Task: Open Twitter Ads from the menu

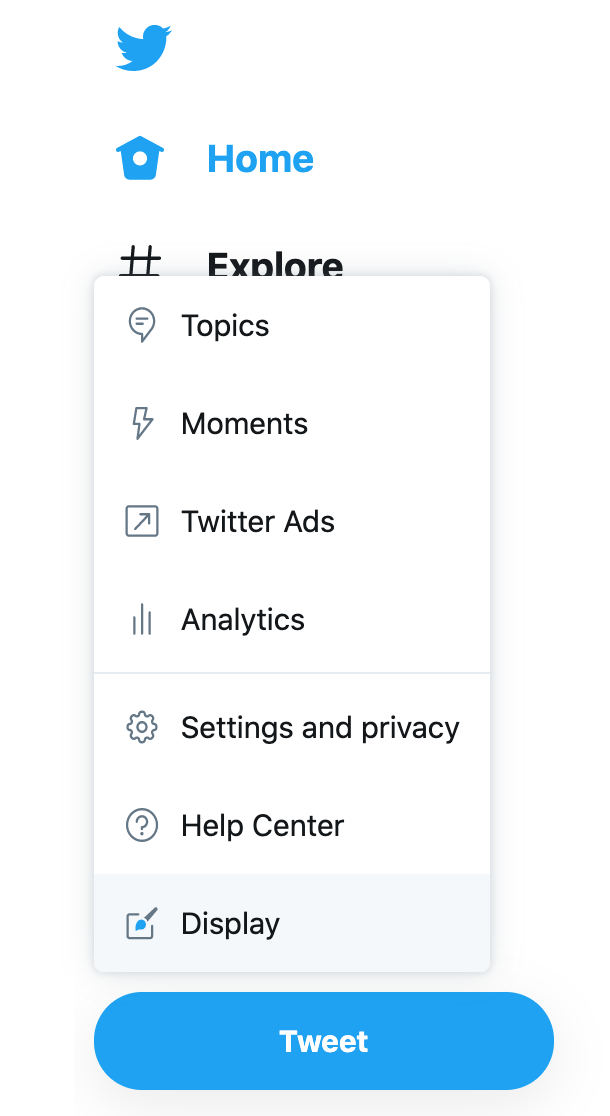Action: point(258,521)
